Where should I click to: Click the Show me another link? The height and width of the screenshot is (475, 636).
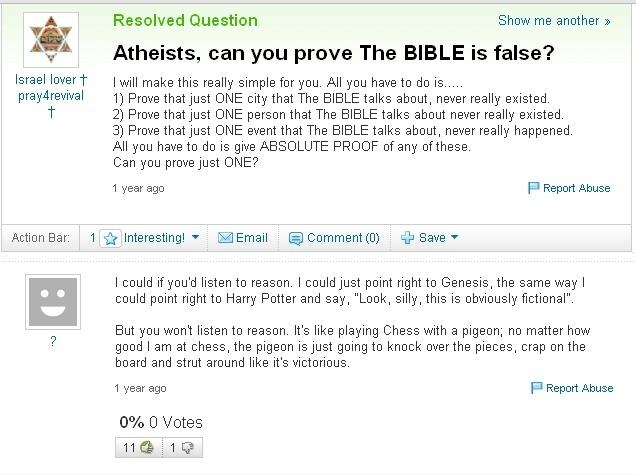(553, 21)
